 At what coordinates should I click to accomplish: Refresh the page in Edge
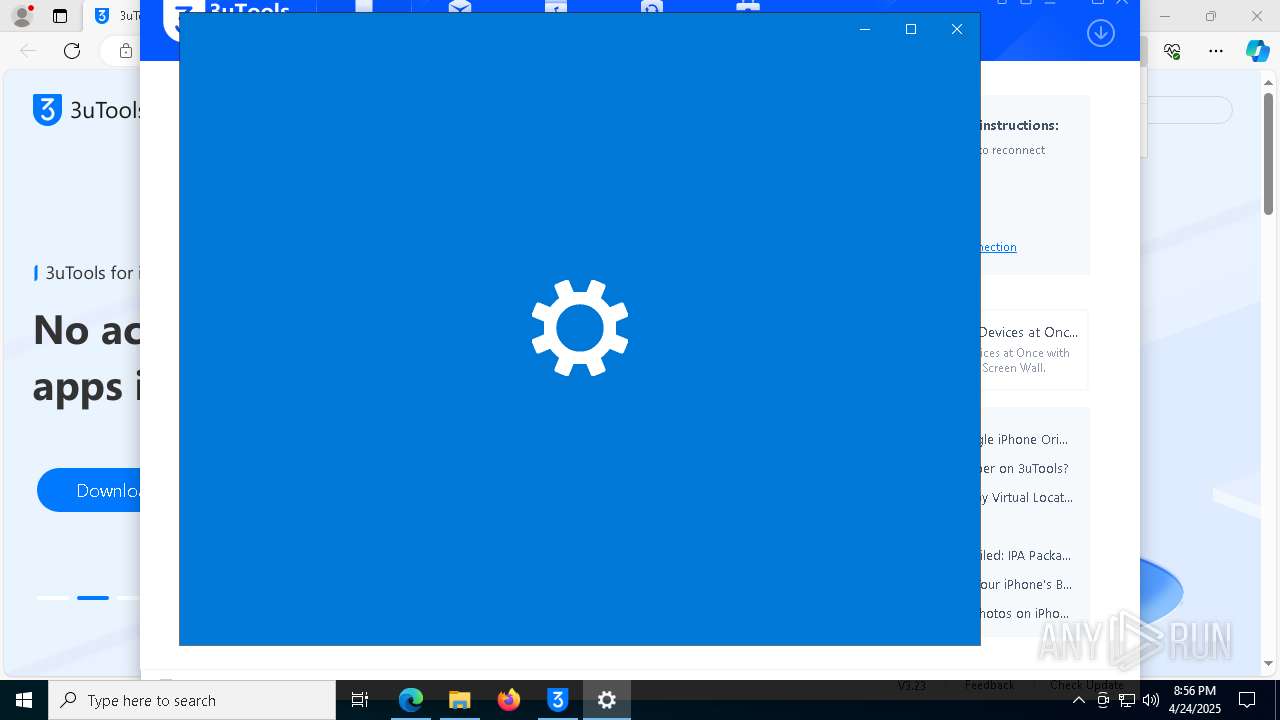72,51
